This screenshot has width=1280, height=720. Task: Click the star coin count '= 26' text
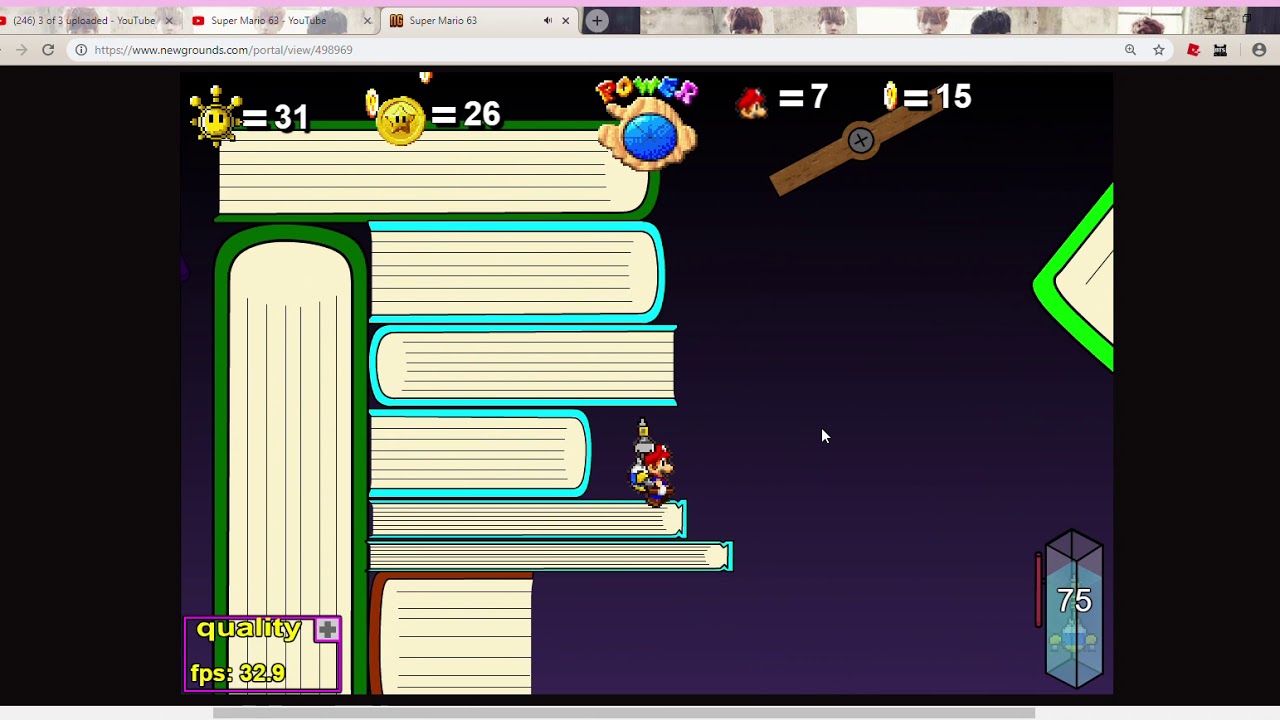tap(466, 114)
